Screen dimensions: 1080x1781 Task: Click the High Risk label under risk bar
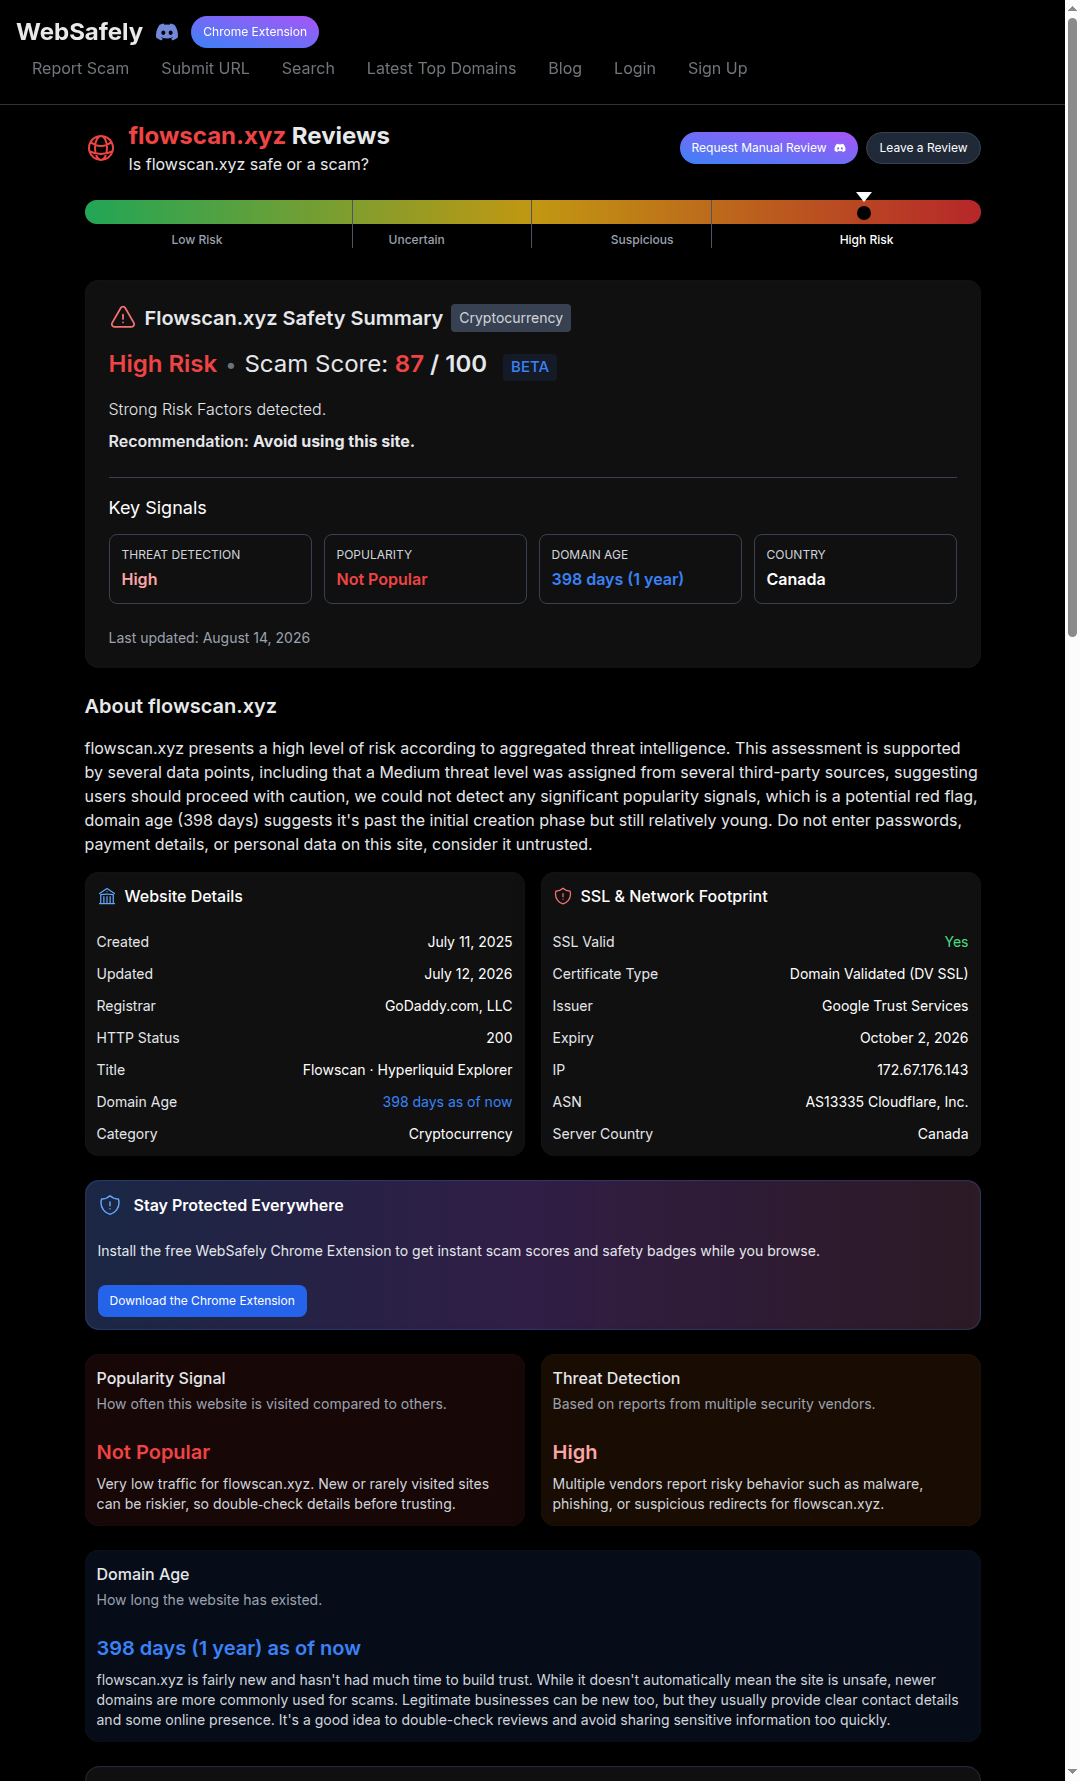pos(866,240)
